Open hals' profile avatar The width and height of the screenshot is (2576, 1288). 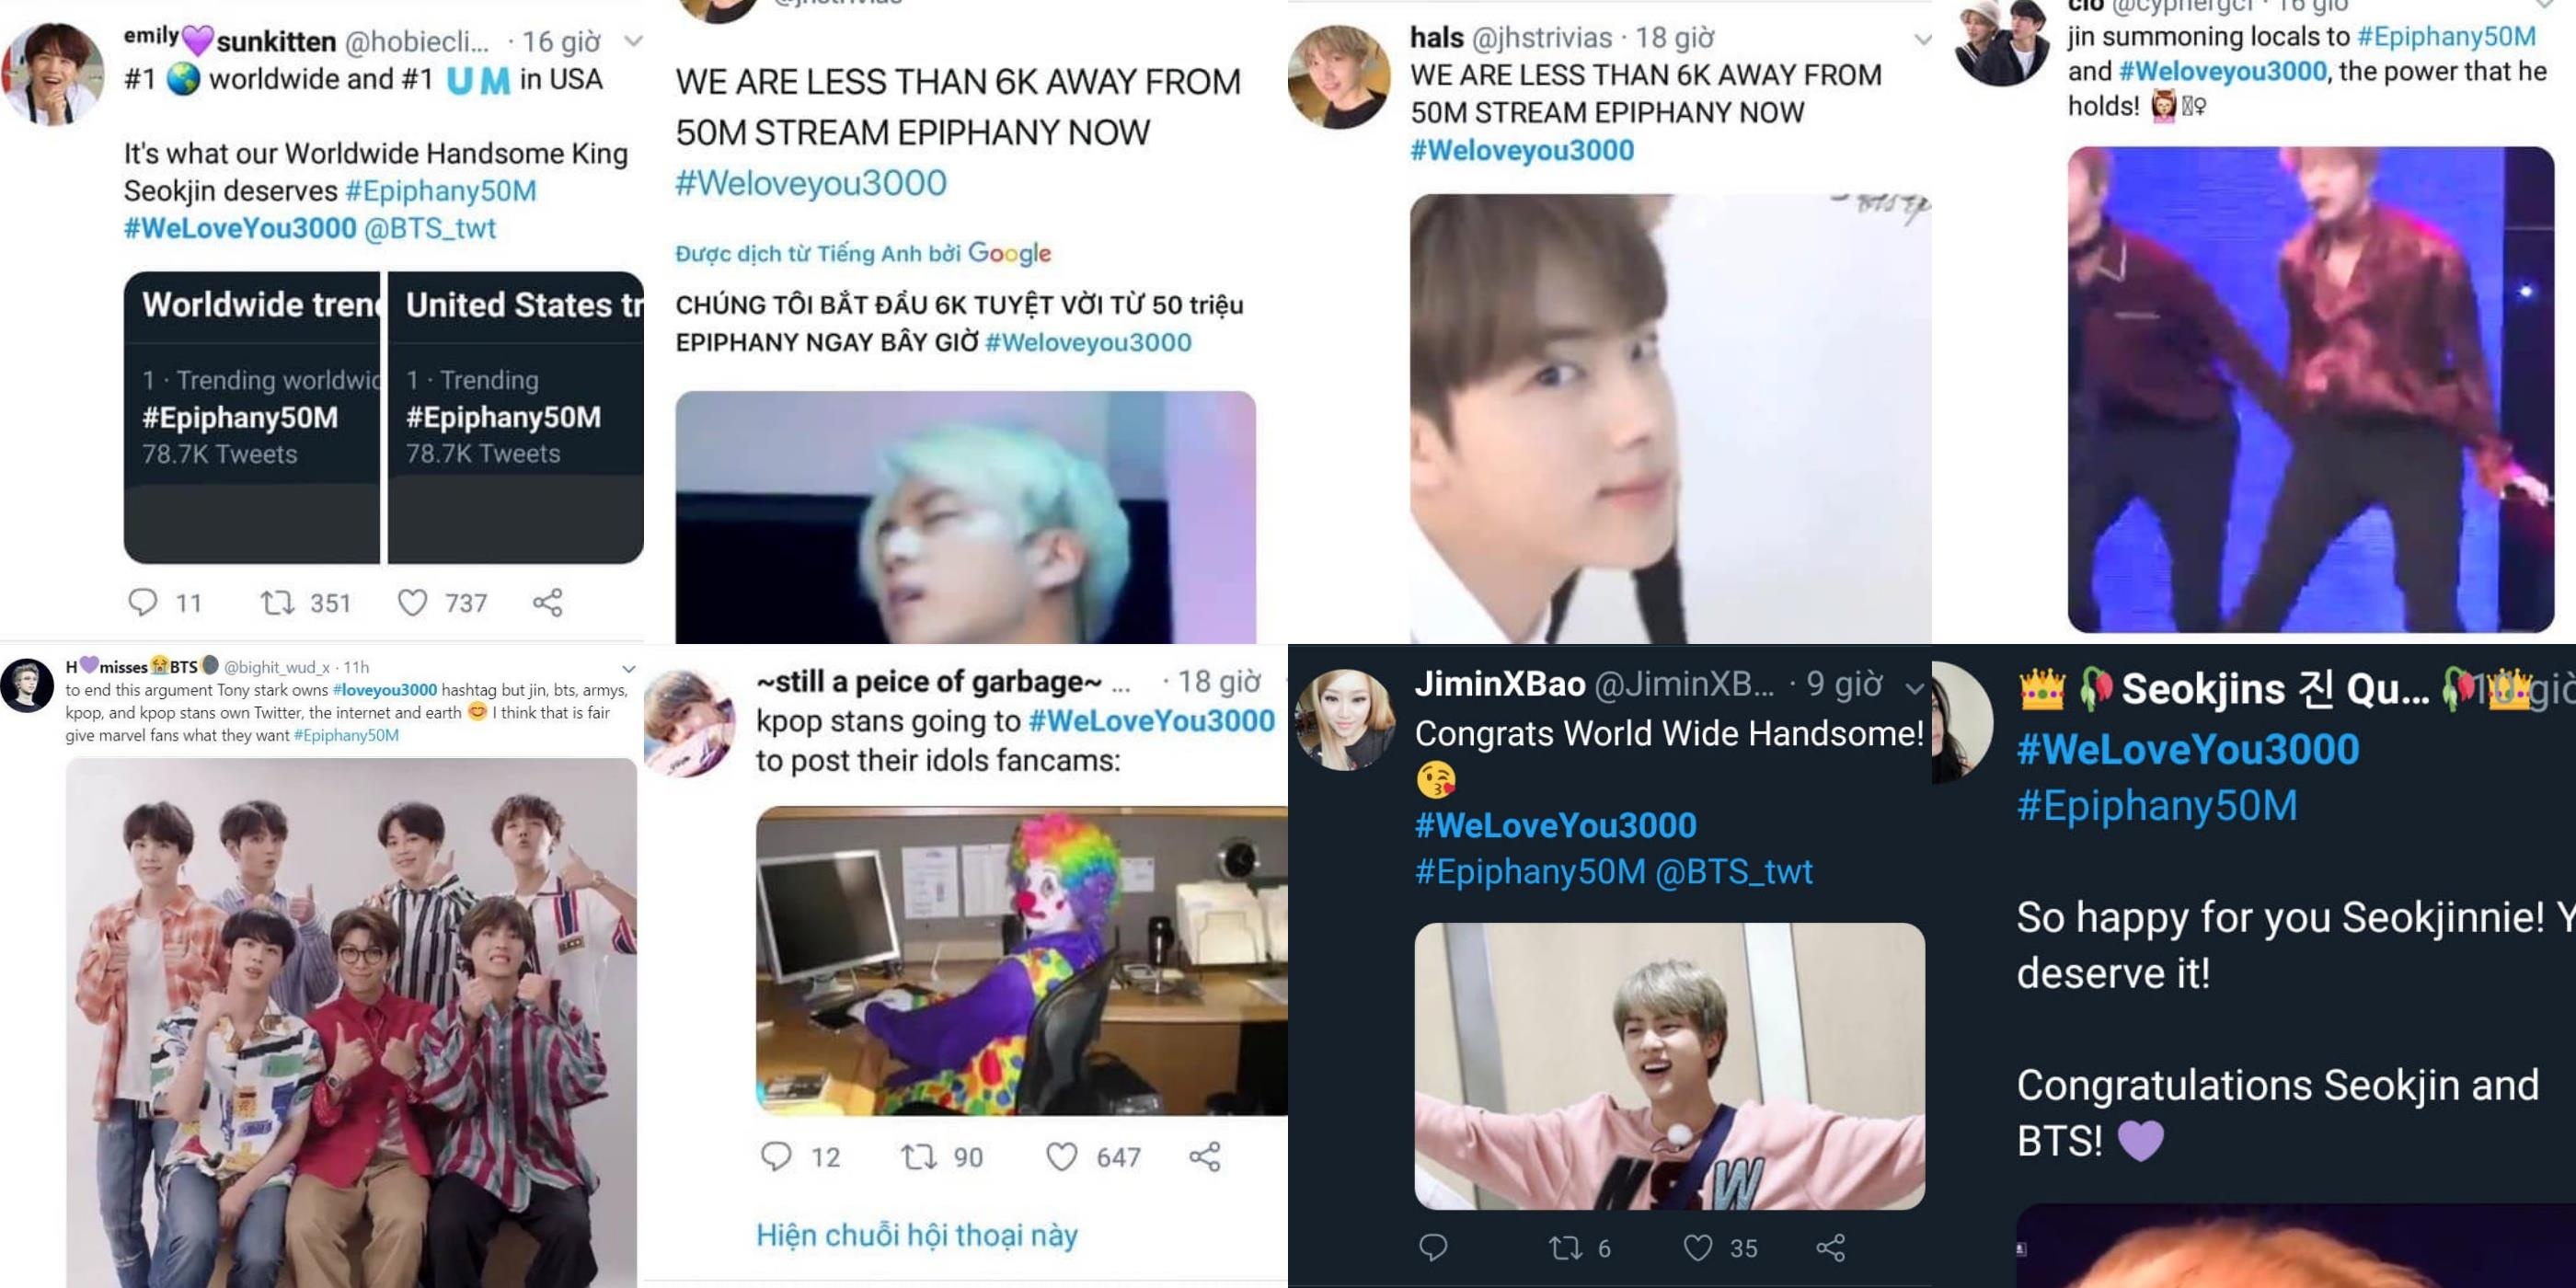click(x=1339, y=77)
